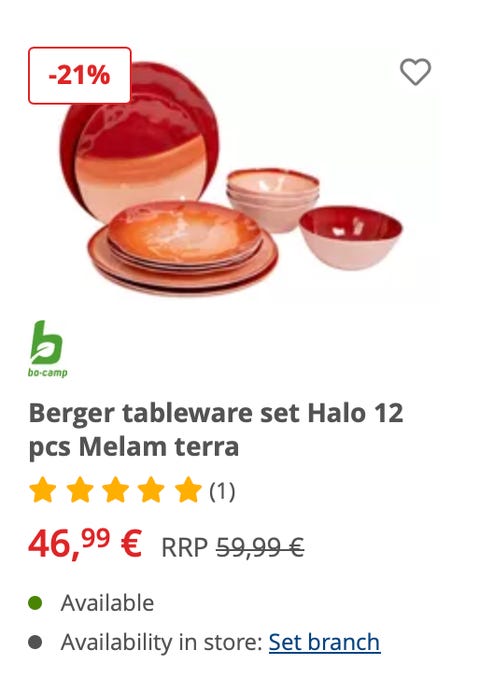Click the first rating star
480x693 pixels.
click(x=43, y=490)
